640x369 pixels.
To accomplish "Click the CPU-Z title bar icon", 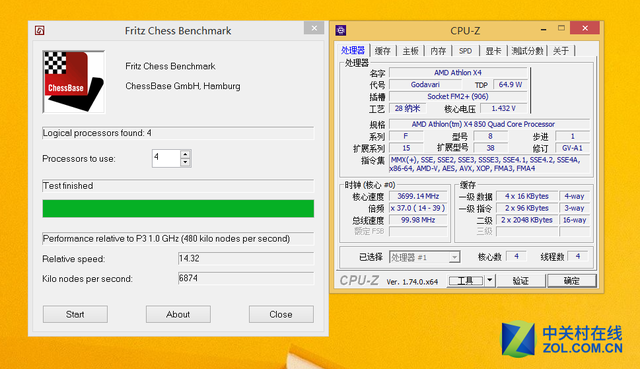I will pyautogui.click(x=341, y=30).
